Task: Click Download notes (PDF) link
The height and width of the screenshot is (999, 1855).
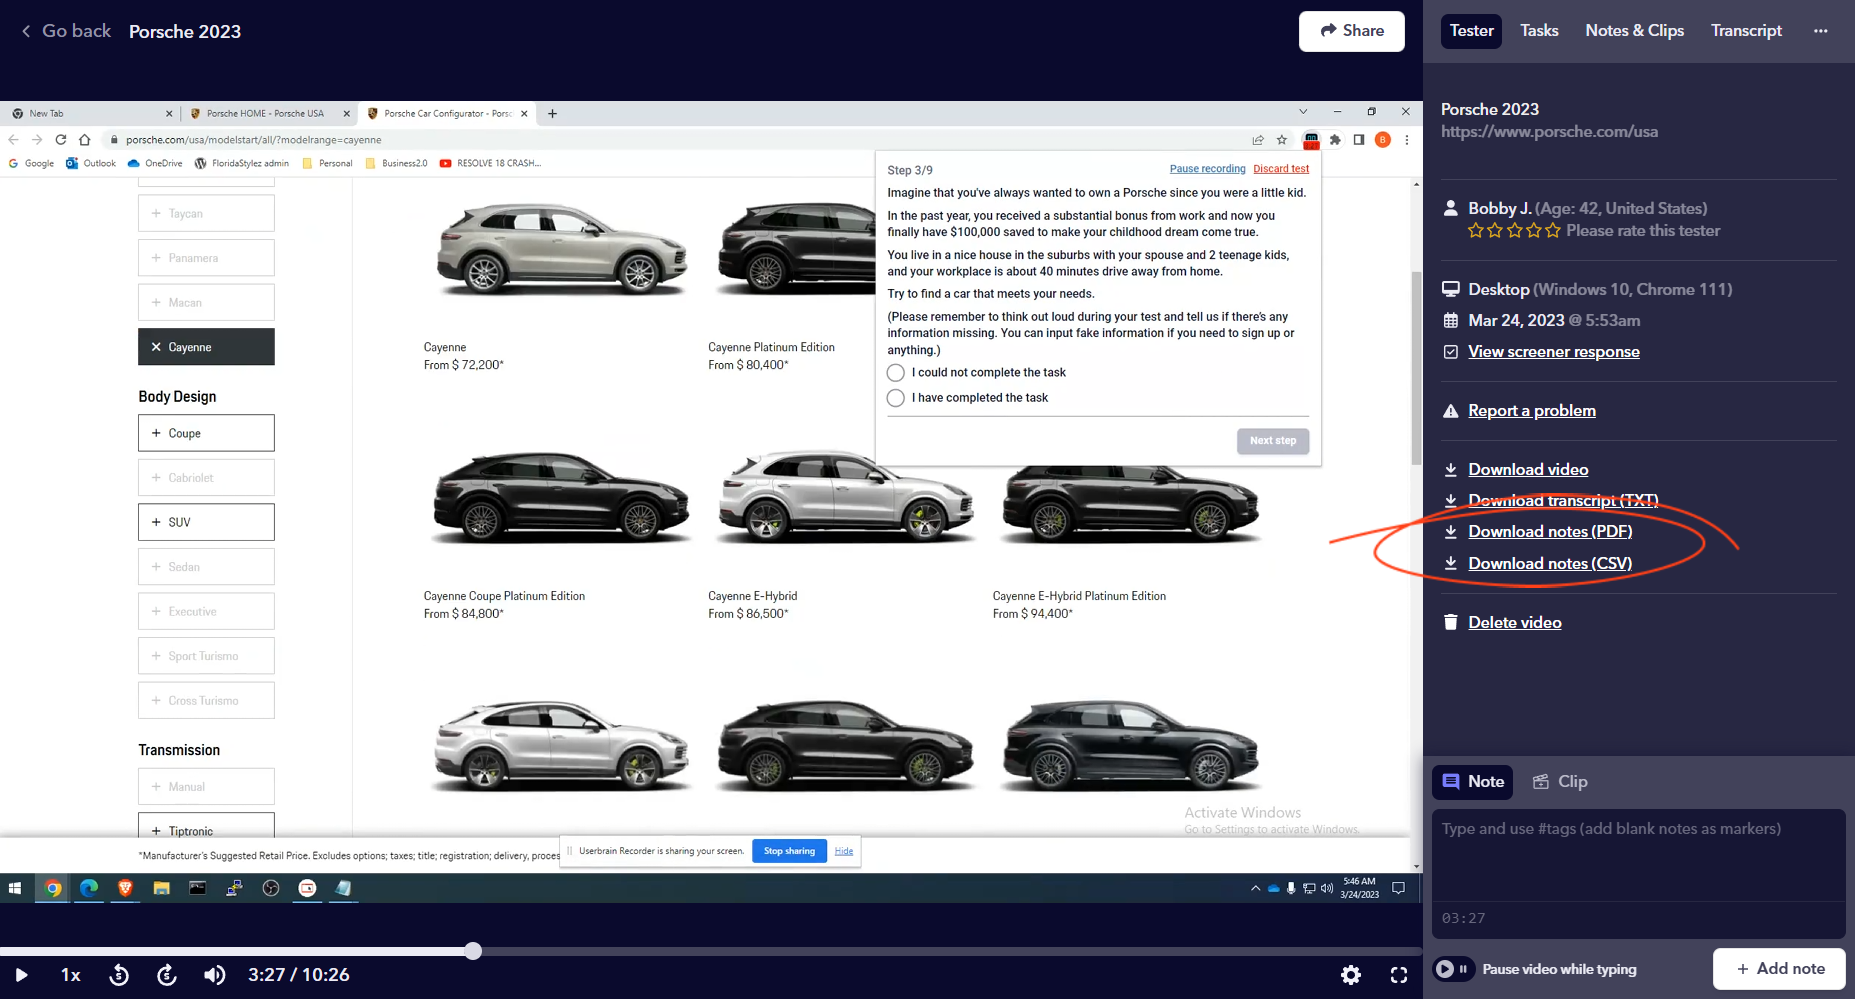Action: coord(1549,532)
